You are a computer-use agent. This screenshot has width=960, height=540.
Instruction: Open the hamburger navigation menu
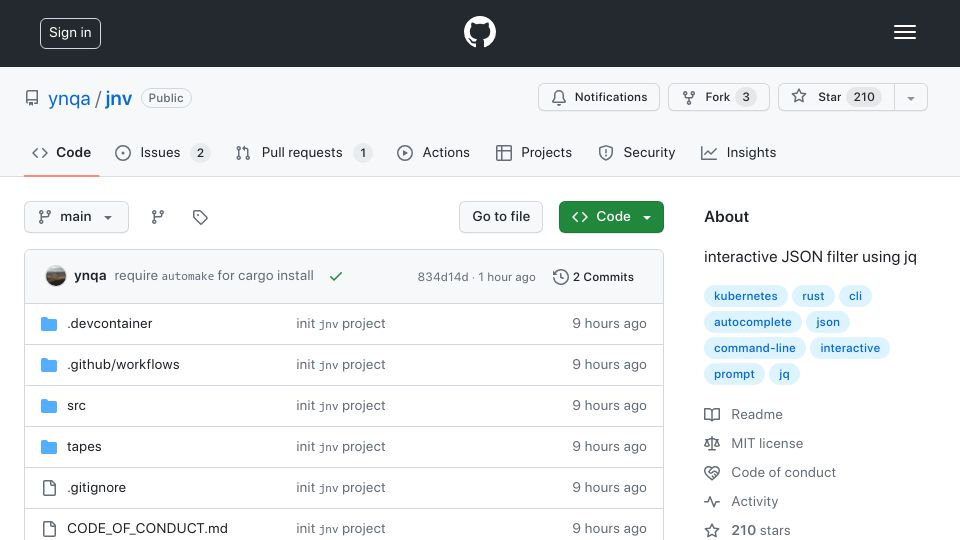[904, 32]
